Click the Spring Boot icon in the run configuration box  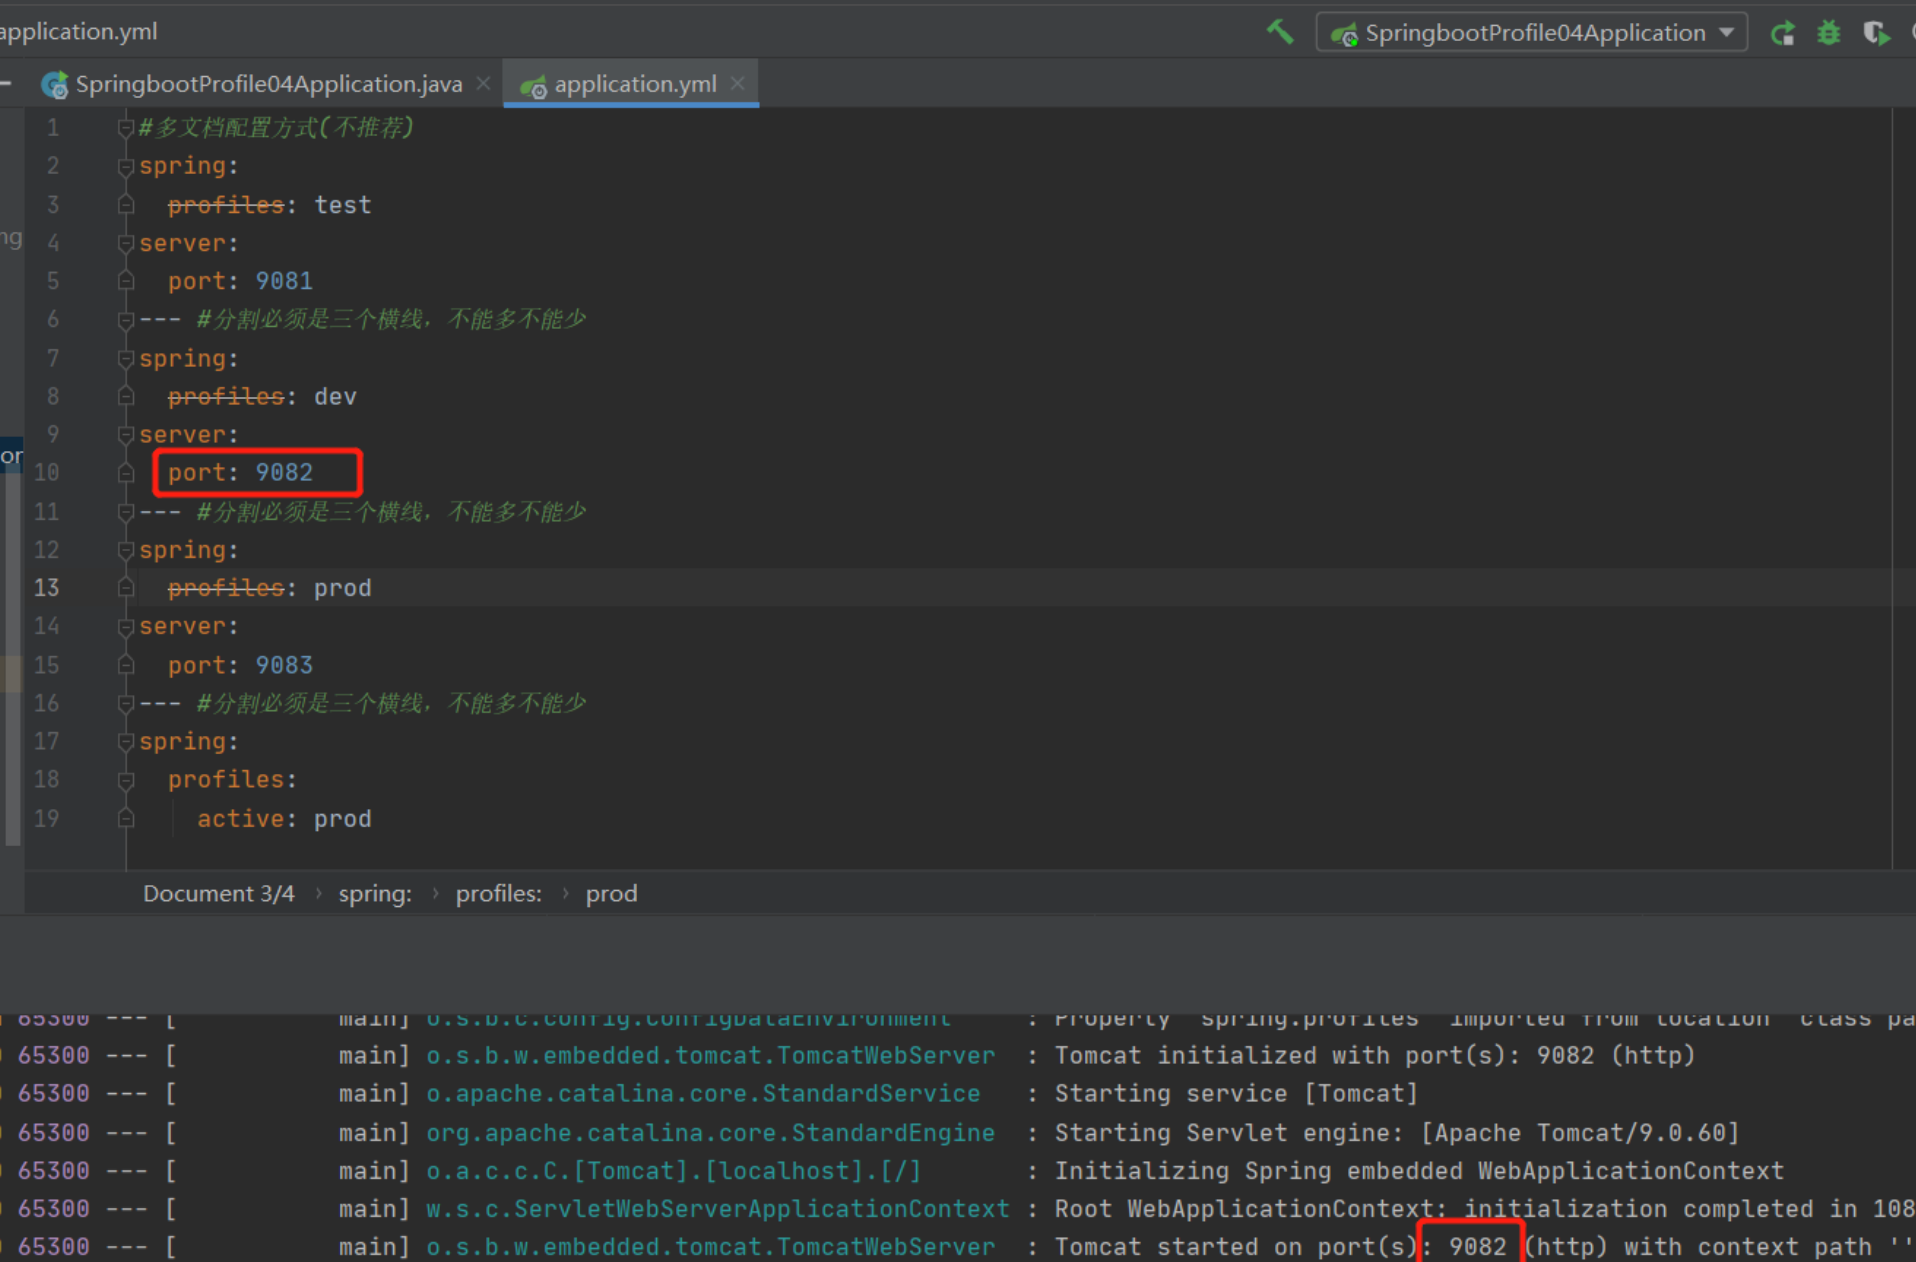(1343, 35)
